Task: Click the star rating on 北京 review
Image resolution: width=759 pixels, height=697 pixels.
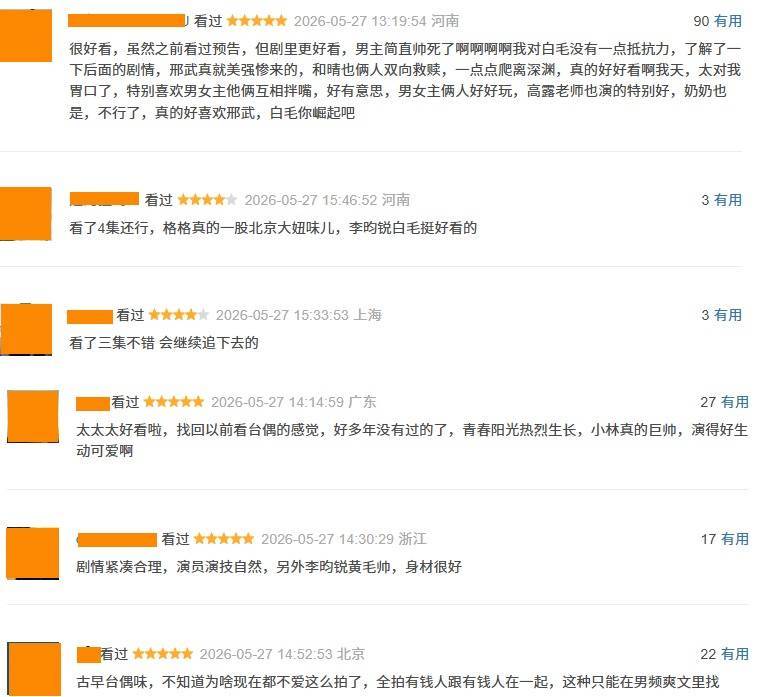Action: pyautogui.click(x=163, y=654)
